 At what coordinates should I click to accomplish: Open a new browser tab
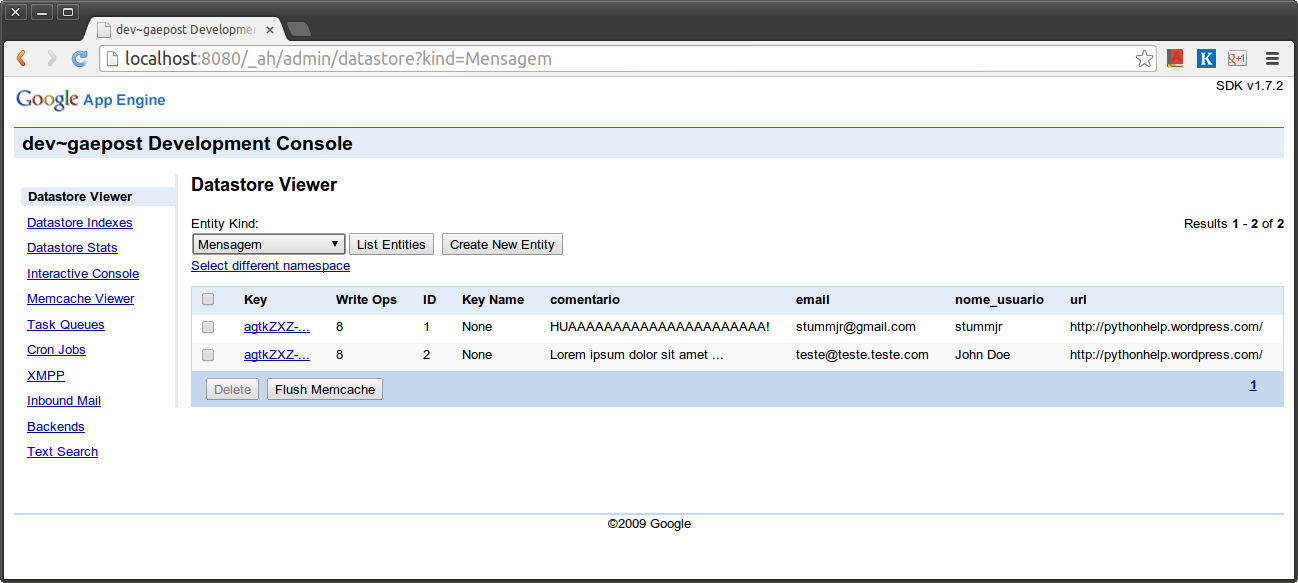pyautogui.click(x=298, y=28)
